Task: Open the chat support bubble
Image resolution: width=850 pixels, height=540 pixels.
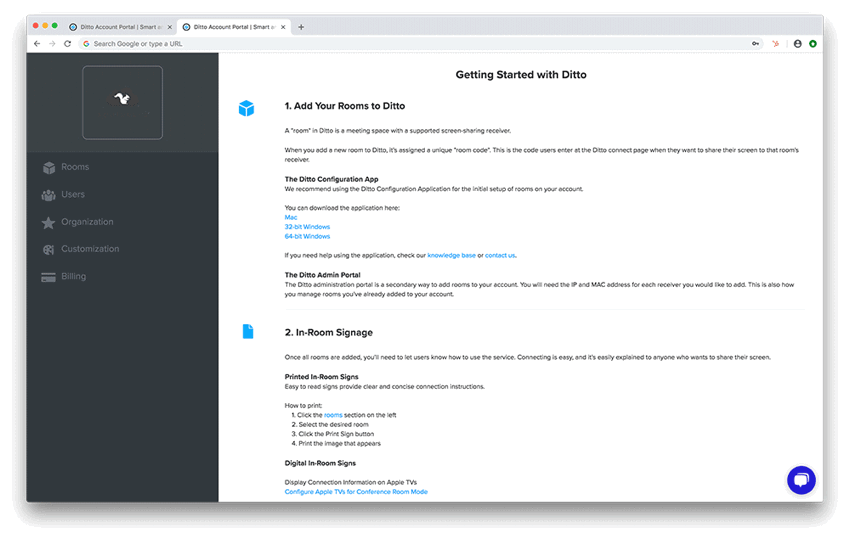Action: pos(801,480)
